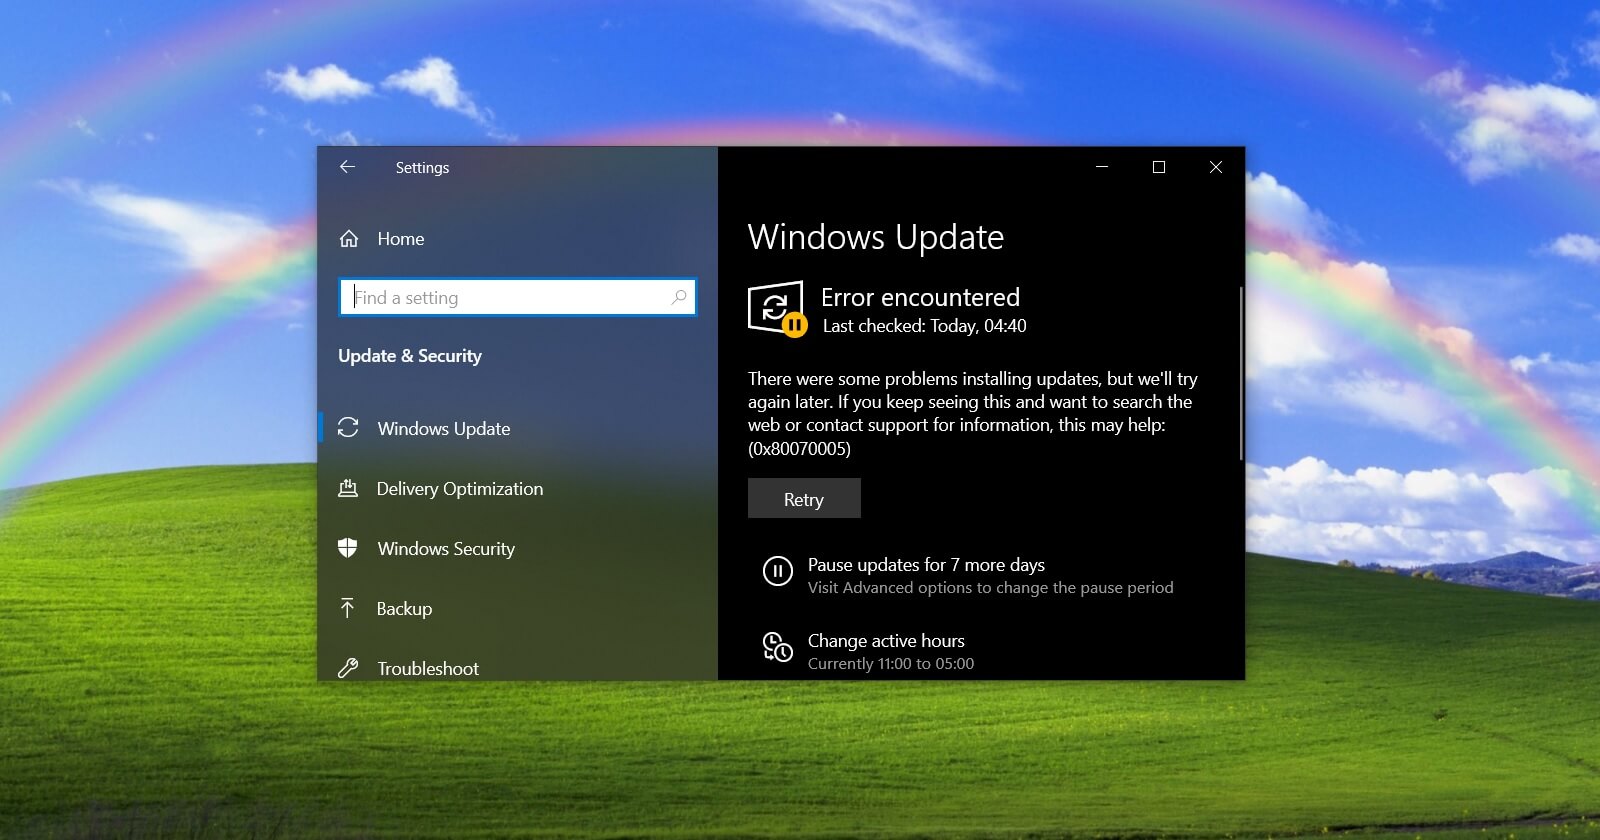The width and height of the screenshot is (1600, 840).
Task: Click the Delivery Optimization sidebar icon
Action: 348,488
